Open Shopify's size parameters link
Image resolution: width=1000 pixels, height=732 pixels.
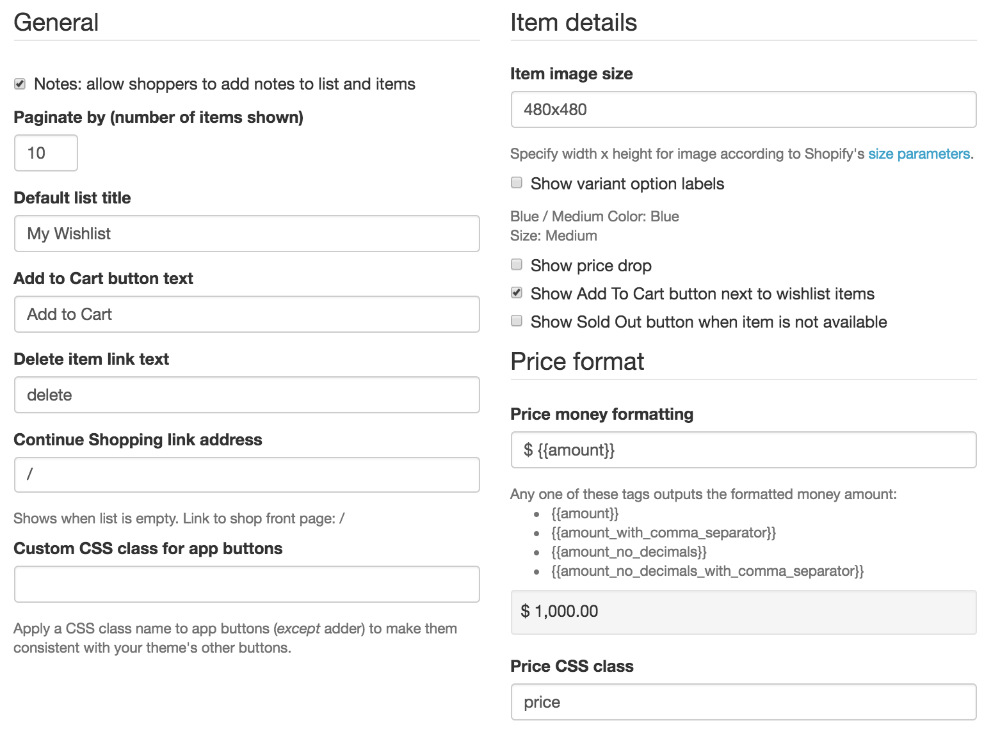pyautogui.click(x=918, y=154)
